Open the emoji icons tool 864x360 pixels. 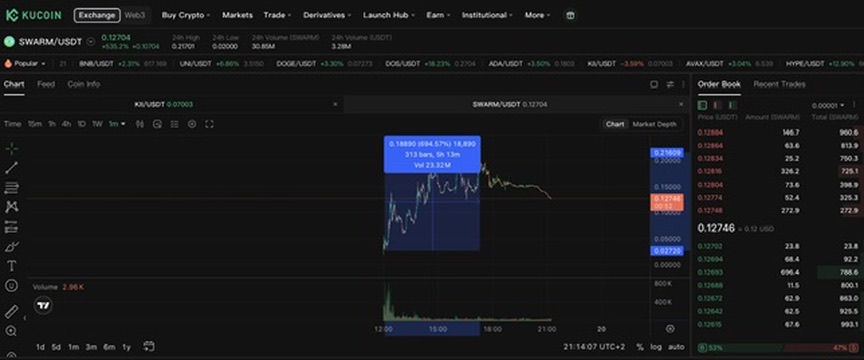[x=12, y=286]
